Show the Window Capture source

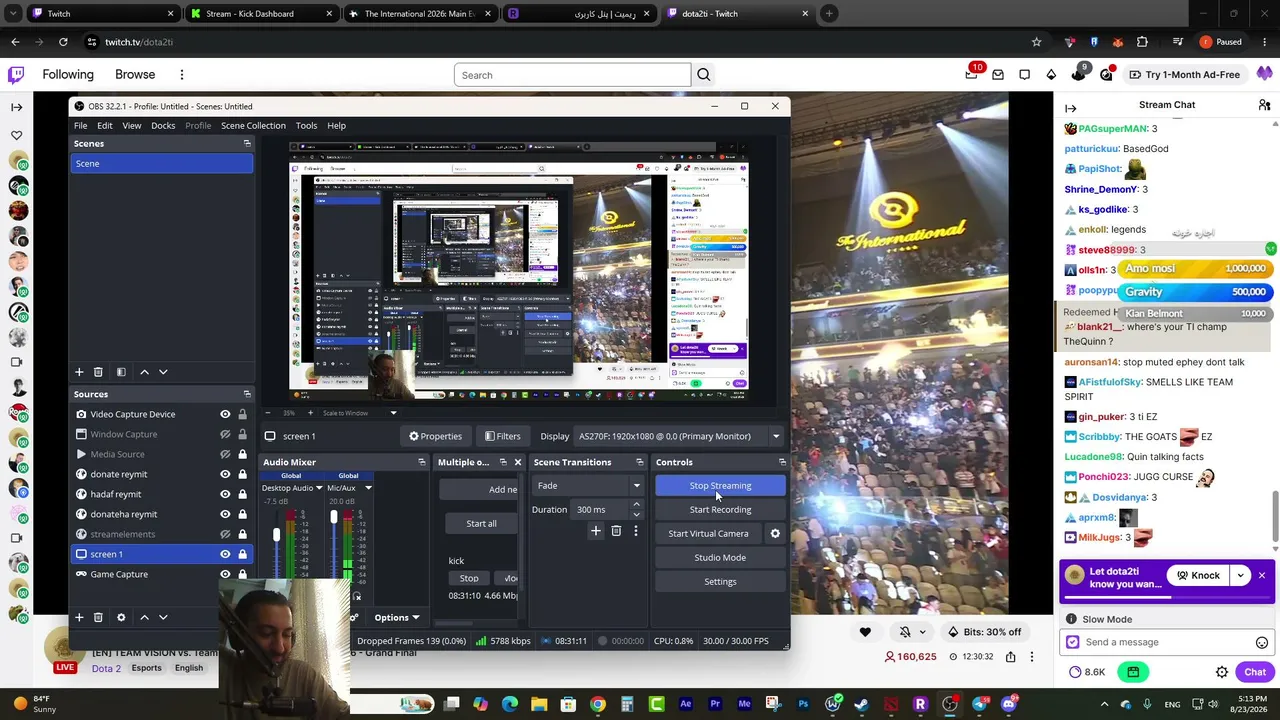point(225,434)
